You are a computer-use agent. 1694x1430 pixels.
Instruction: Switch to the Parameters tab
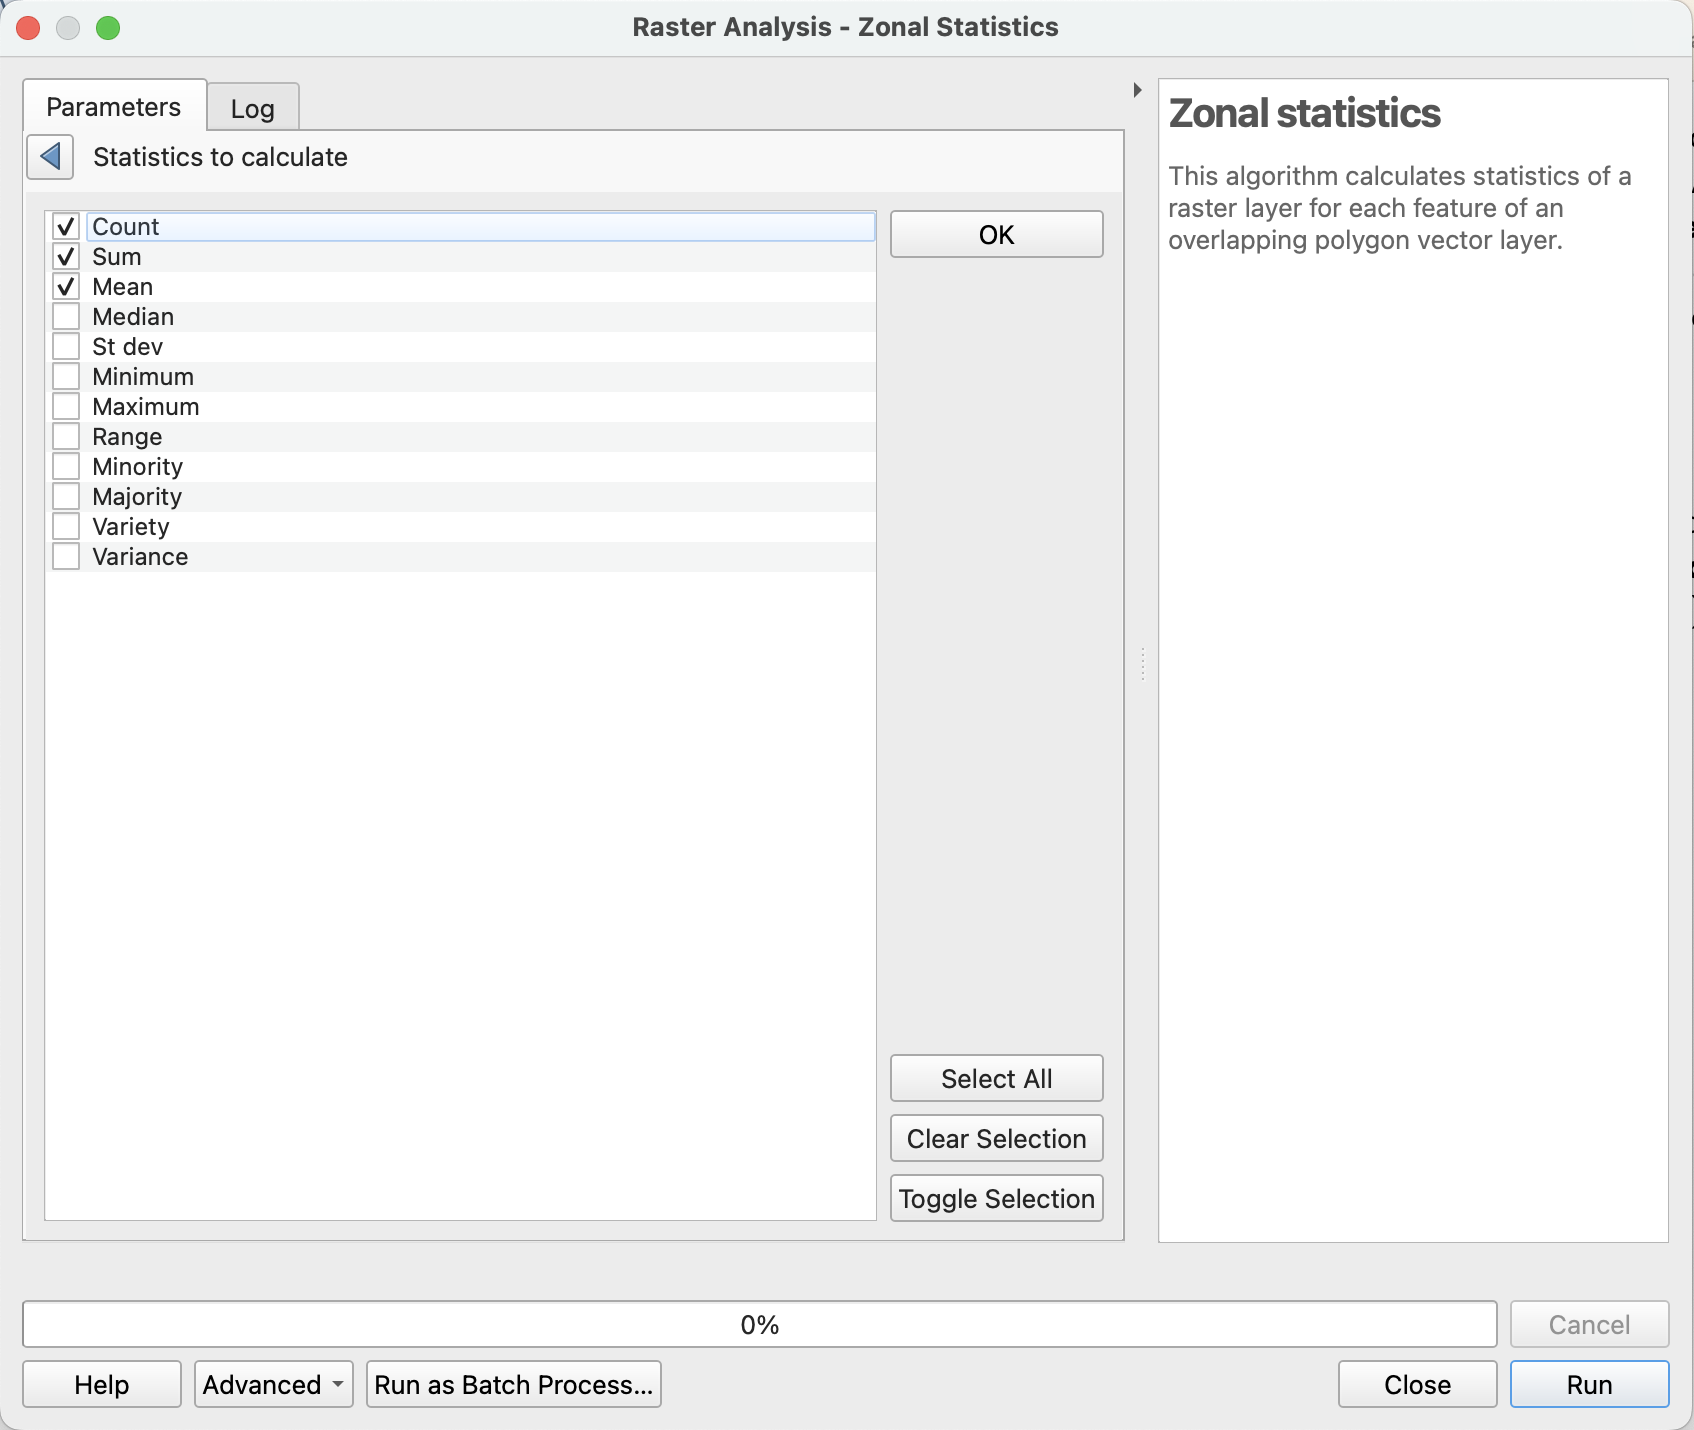(114, 107)
